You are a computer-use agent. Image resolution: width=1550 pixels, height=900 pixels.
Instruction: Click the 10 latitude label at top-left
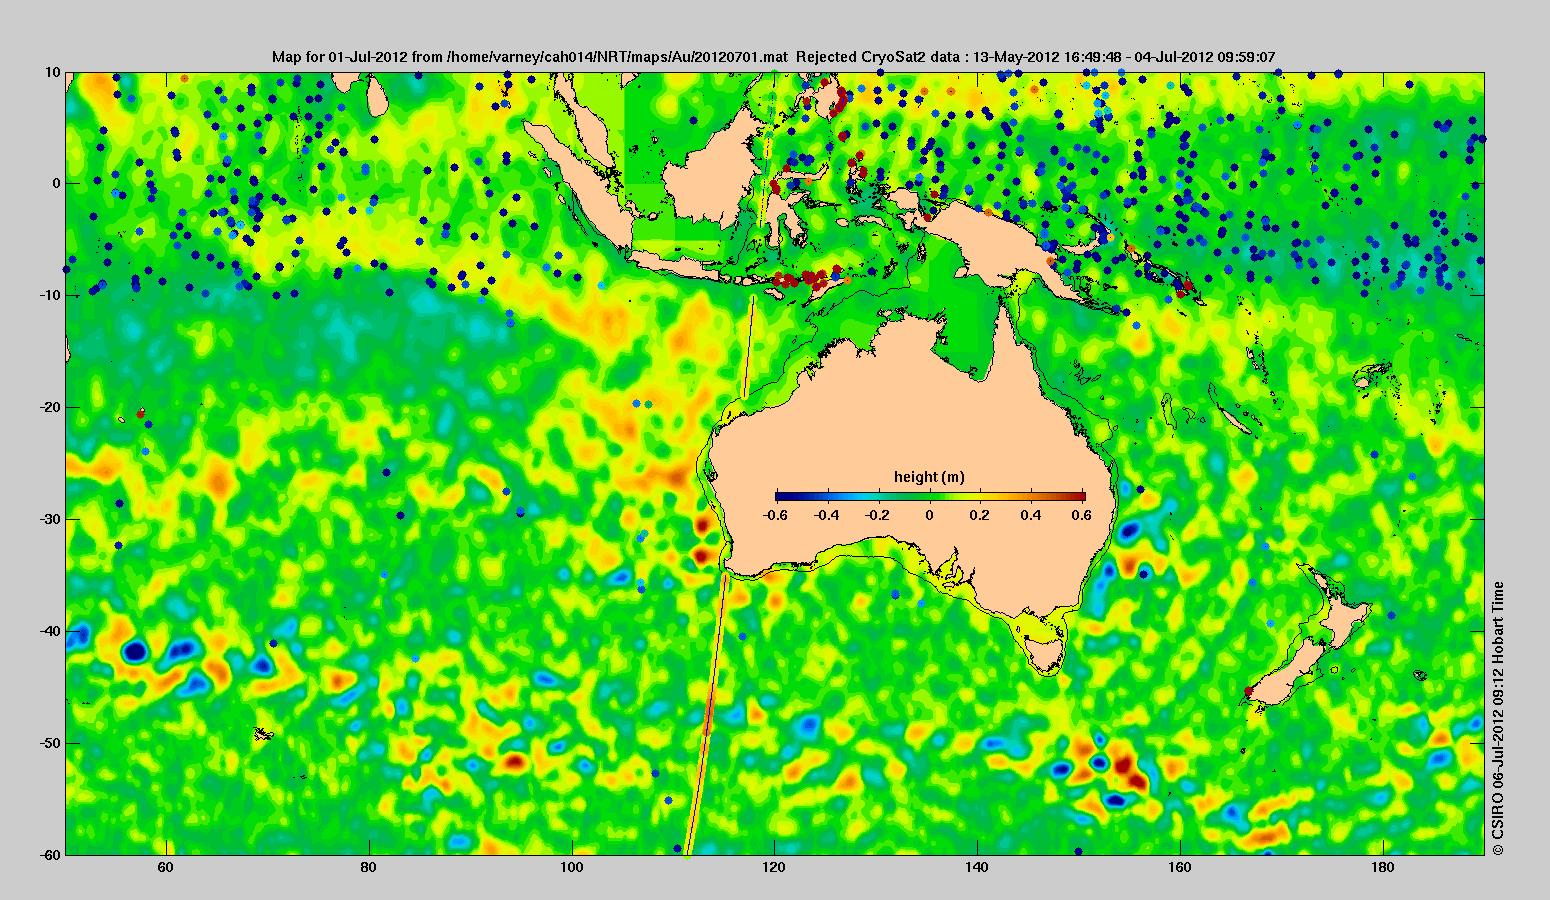52,72
